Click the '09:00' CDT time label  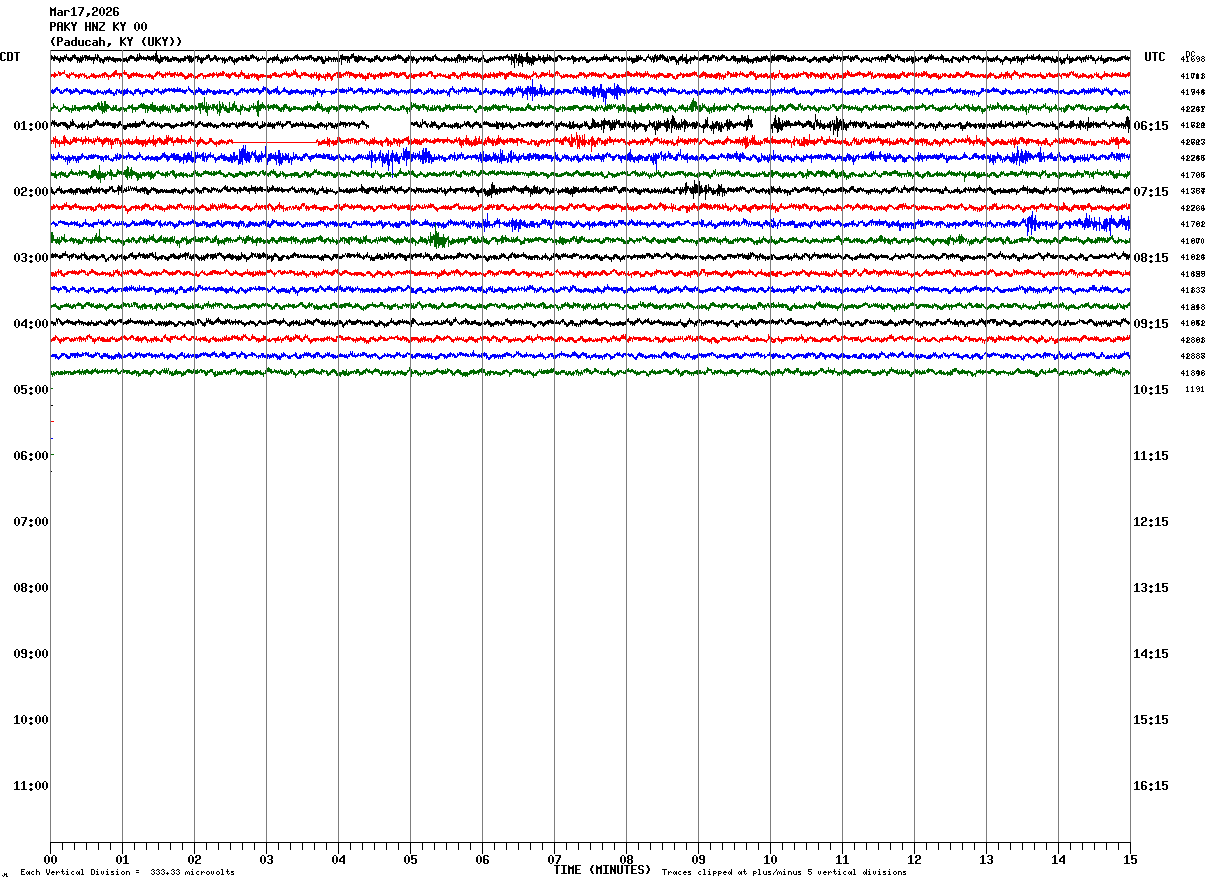(31, 654)
